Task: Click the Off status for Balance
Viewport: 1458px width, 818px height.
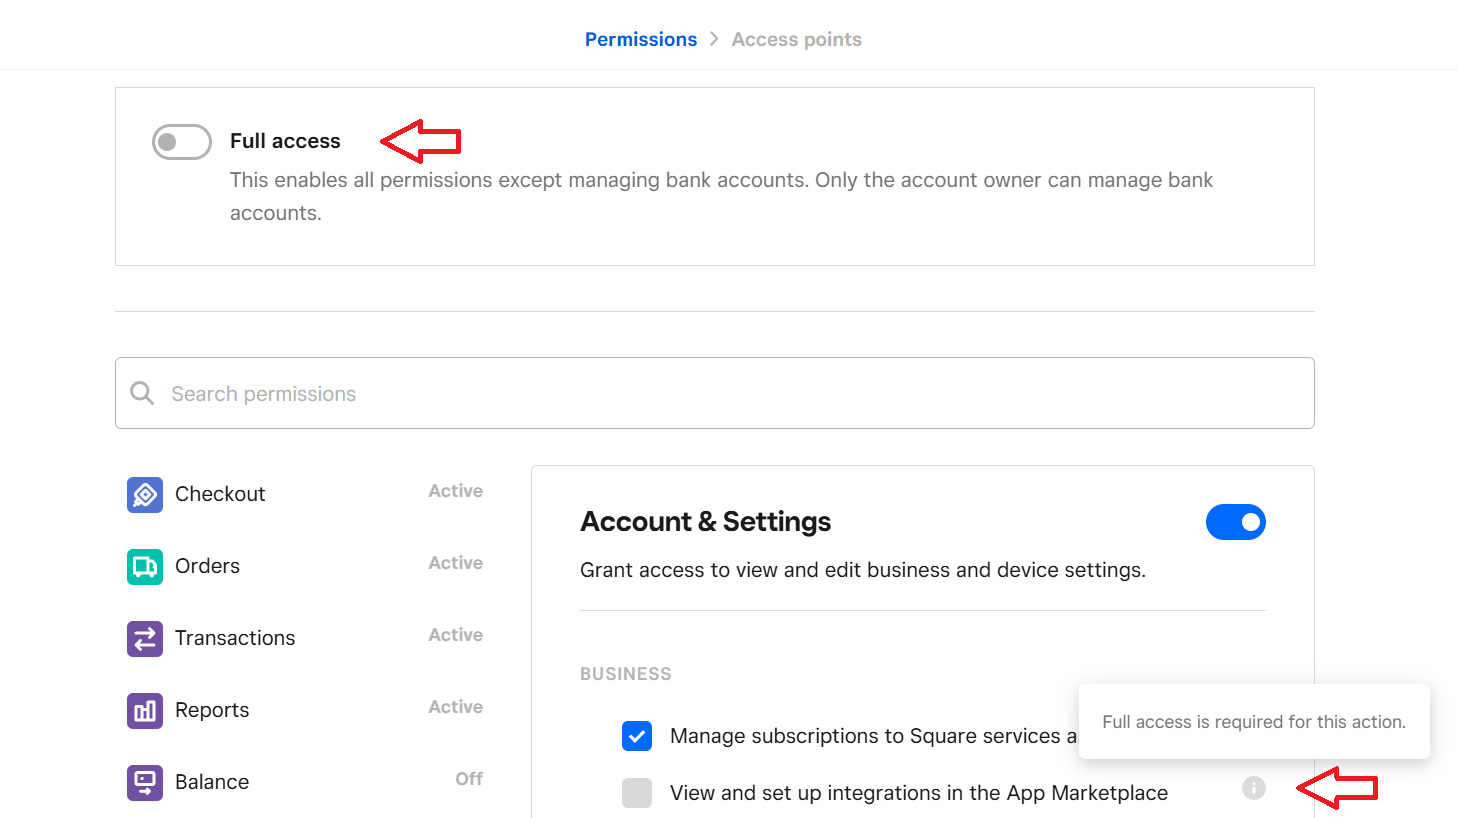Action: pyautogui.click(x=469, y=779)
